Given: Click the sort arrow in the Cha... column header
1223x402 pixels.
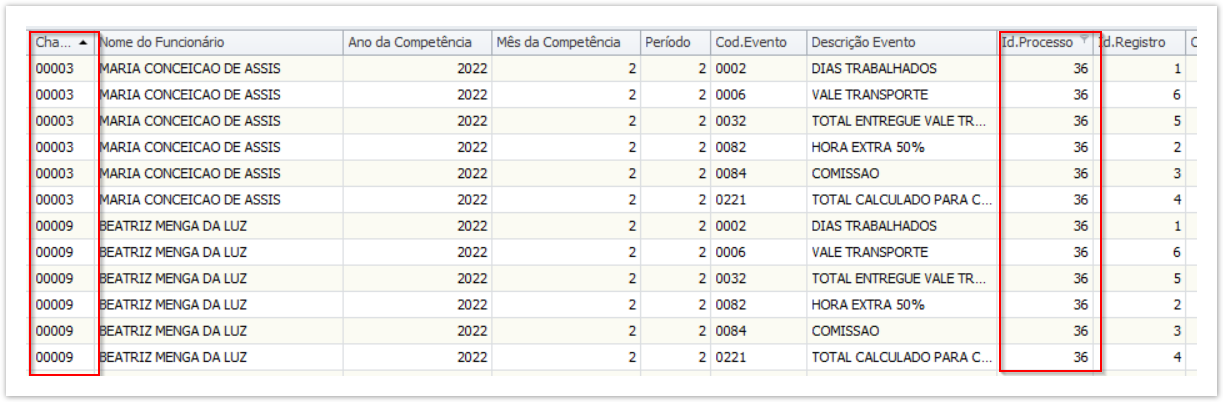Looking at the screenshot, I should coord(83,43).
